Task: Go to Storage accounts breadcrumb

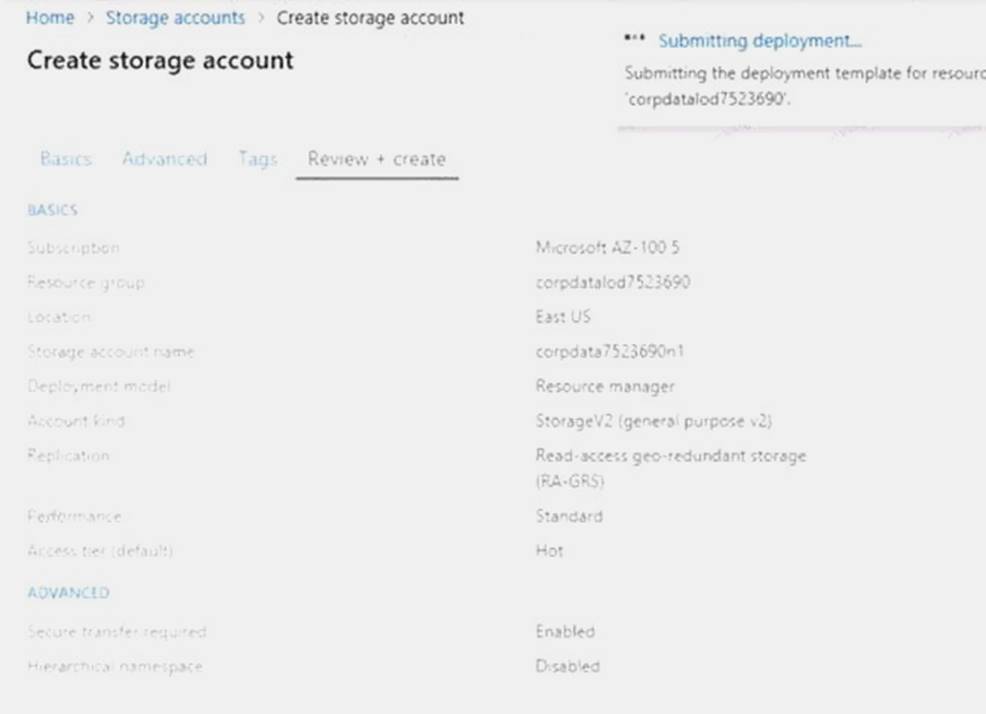Action: 175,18
